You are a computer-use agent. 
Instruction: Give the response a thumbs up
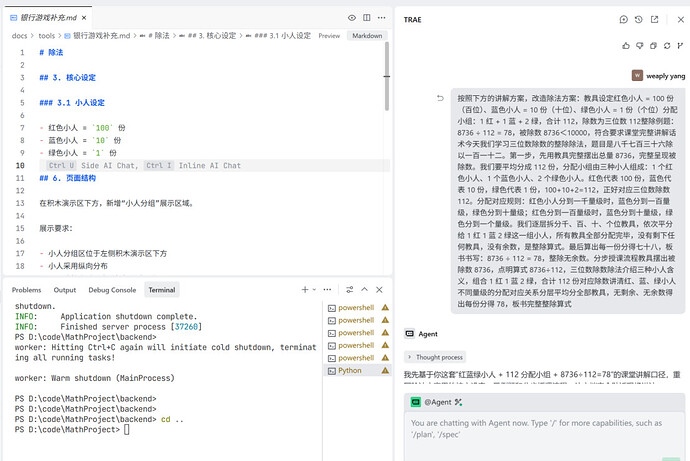coord(626,46)
